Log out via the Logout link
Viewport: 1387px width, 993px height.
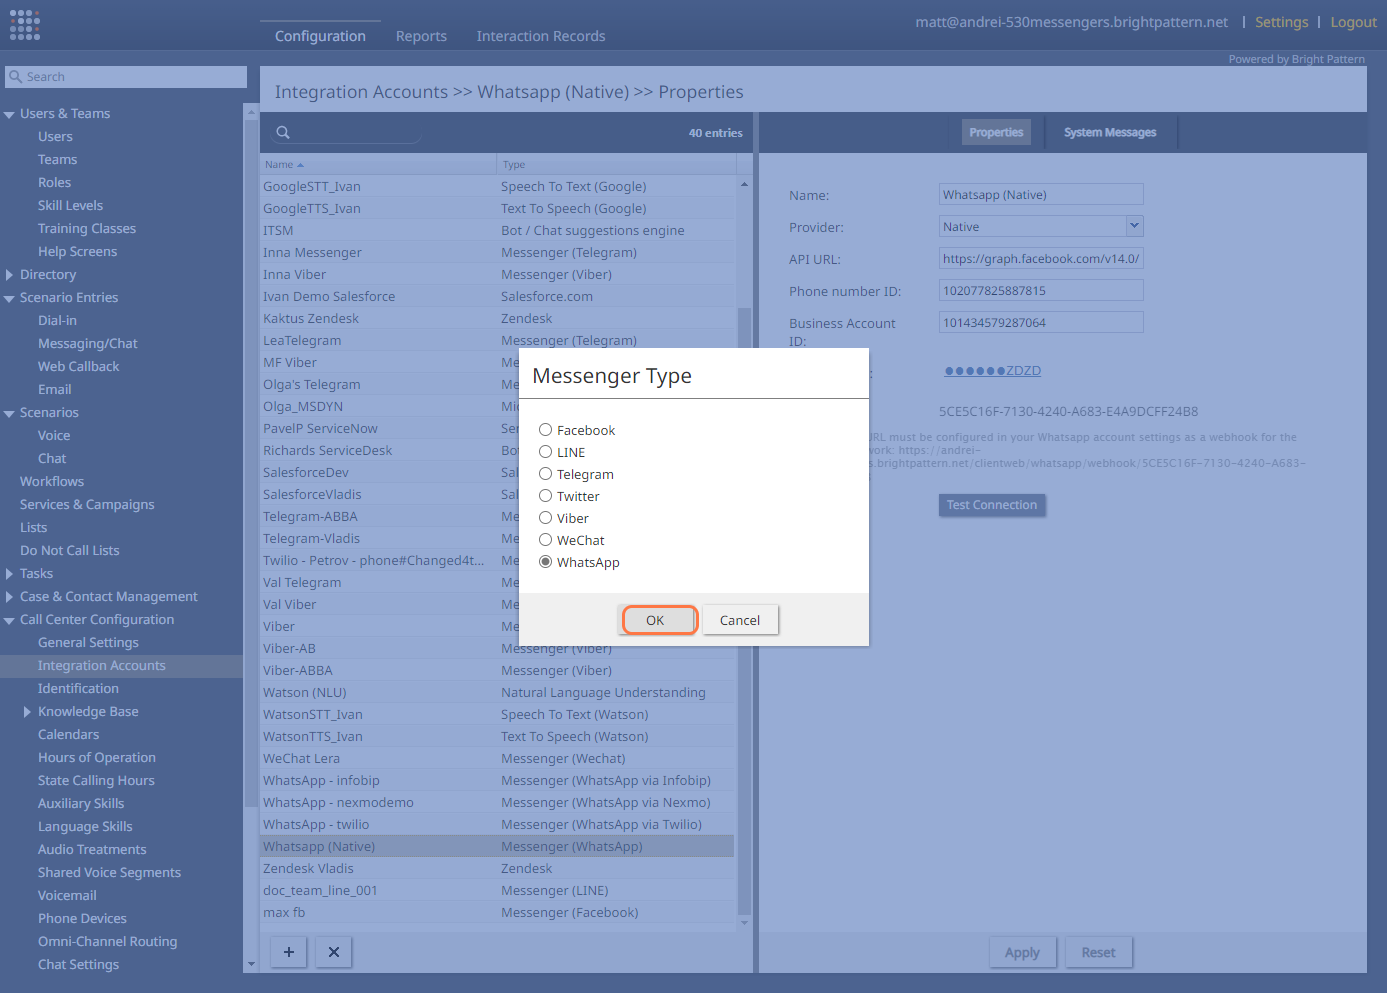click(1353, 22)
